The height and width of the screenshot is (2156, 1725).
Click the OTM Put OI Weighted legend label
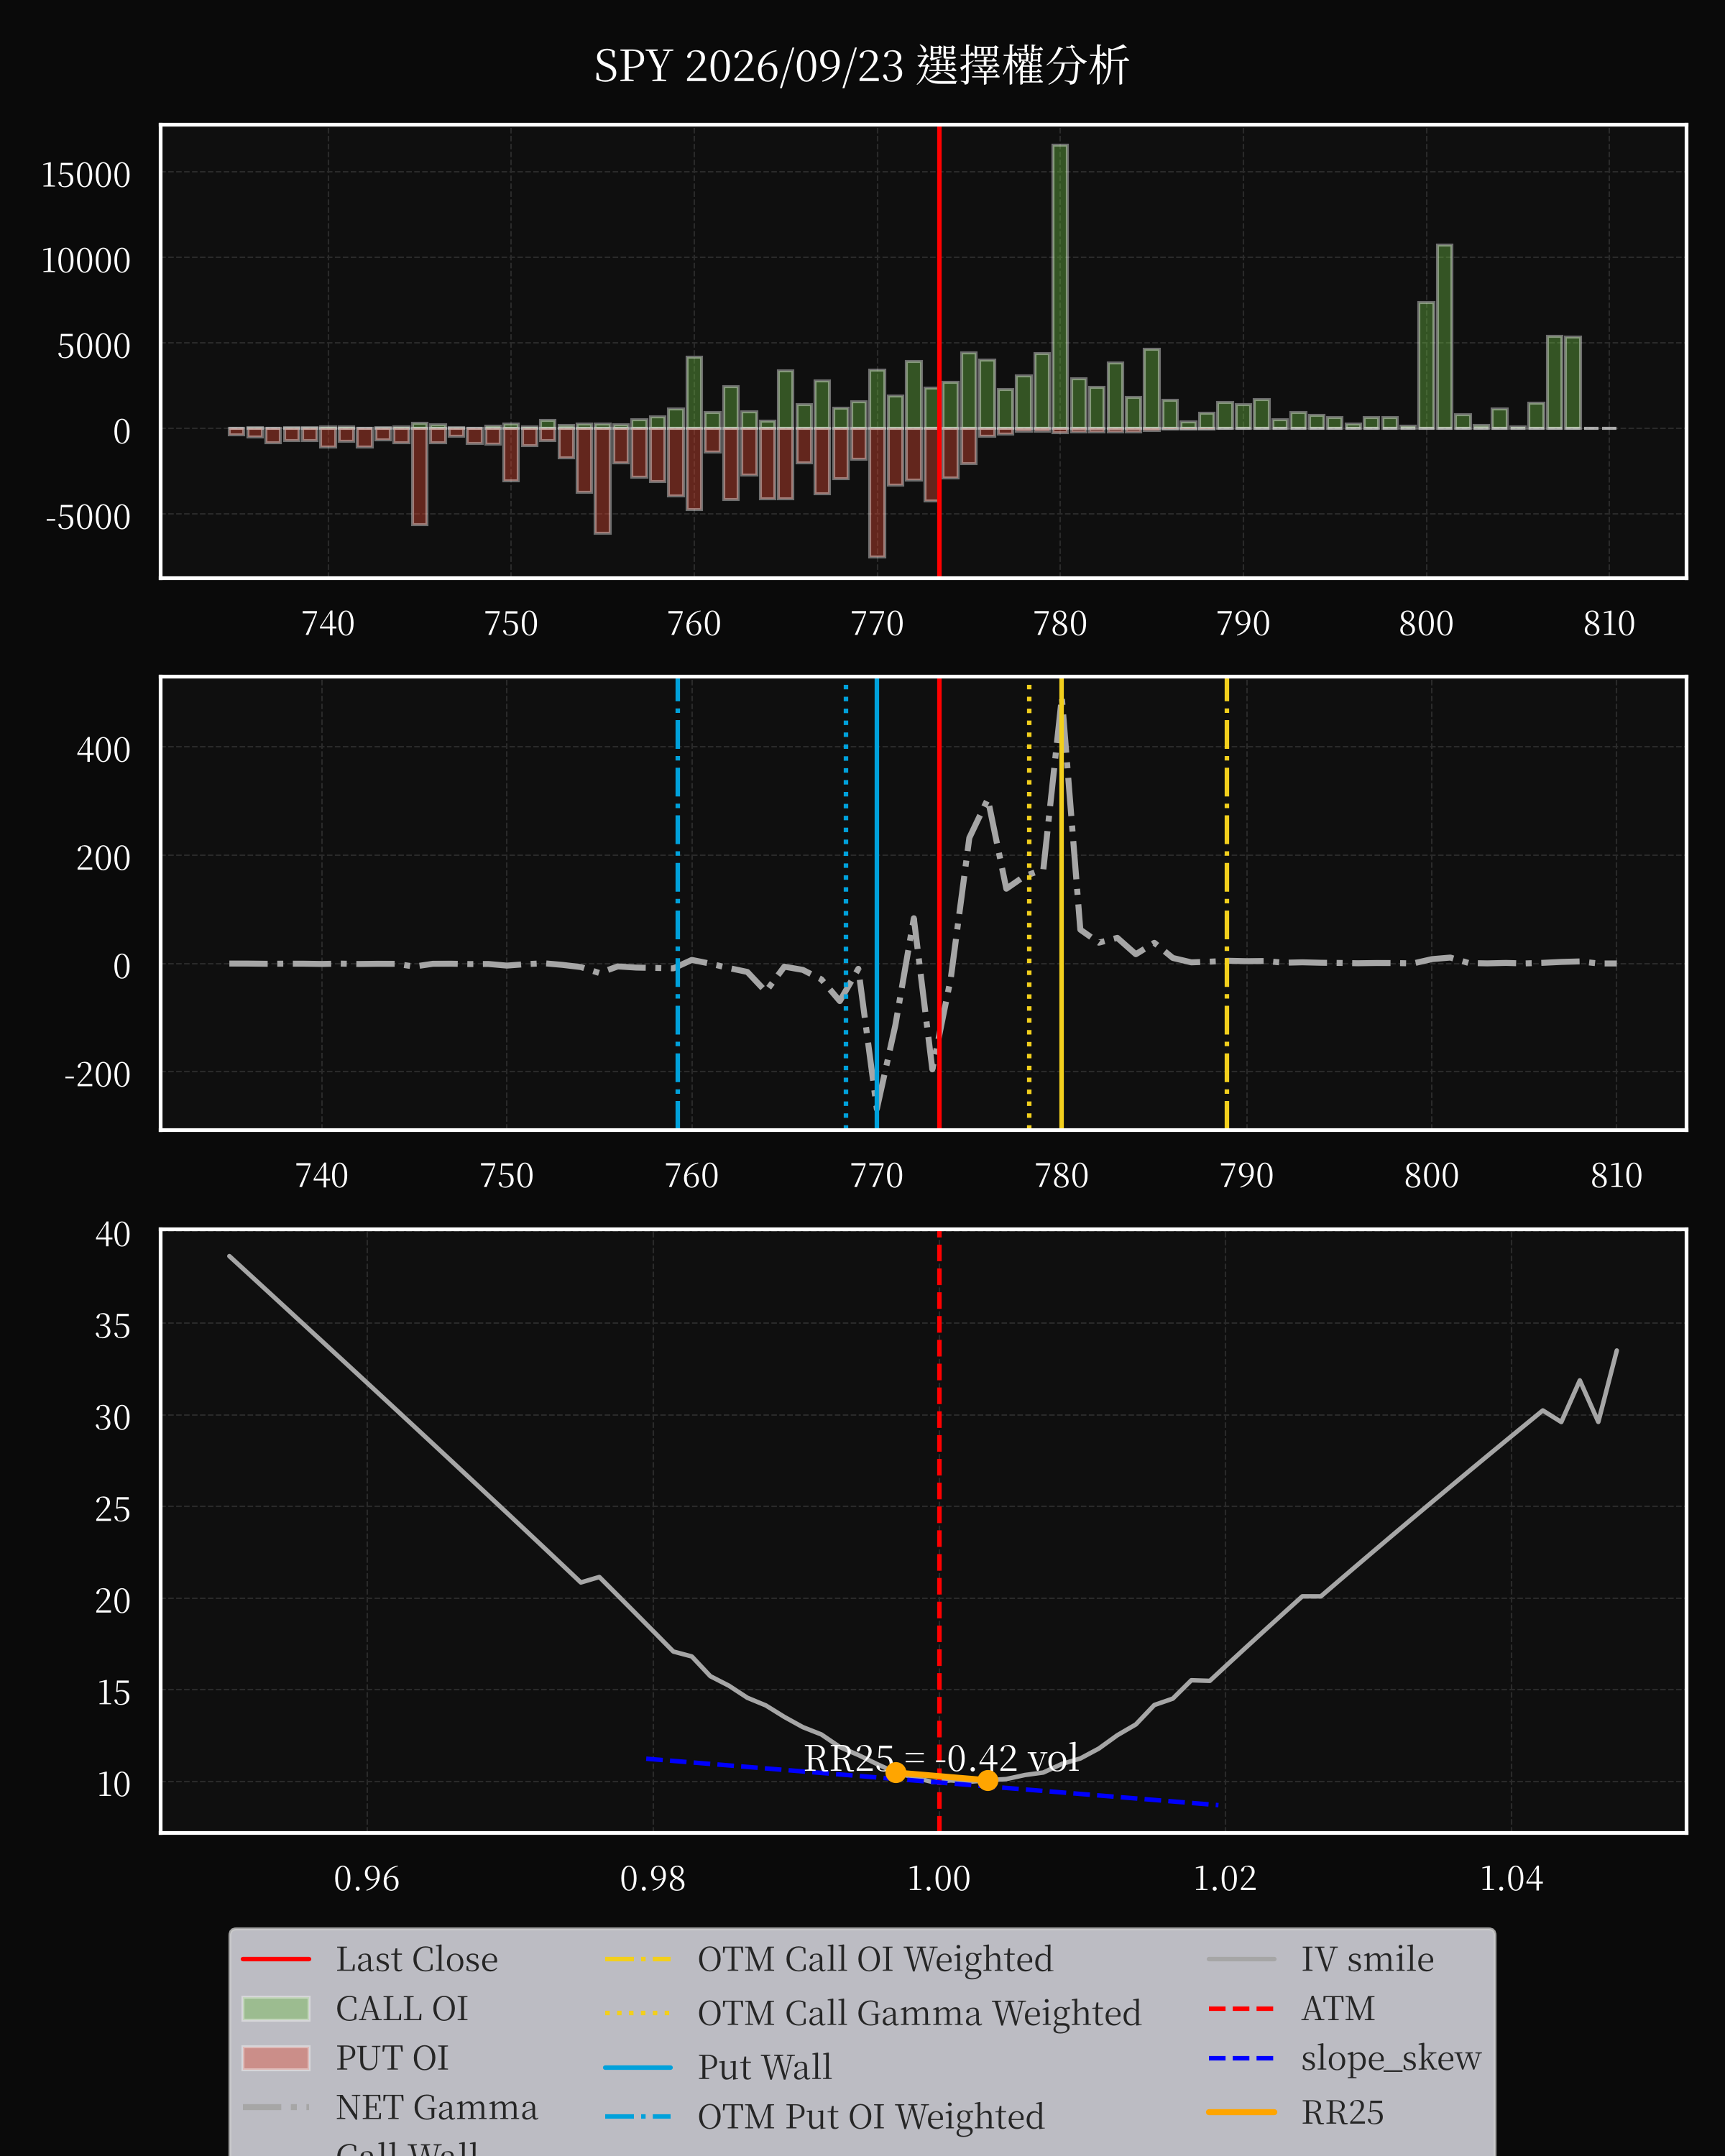coord(871,2117)
